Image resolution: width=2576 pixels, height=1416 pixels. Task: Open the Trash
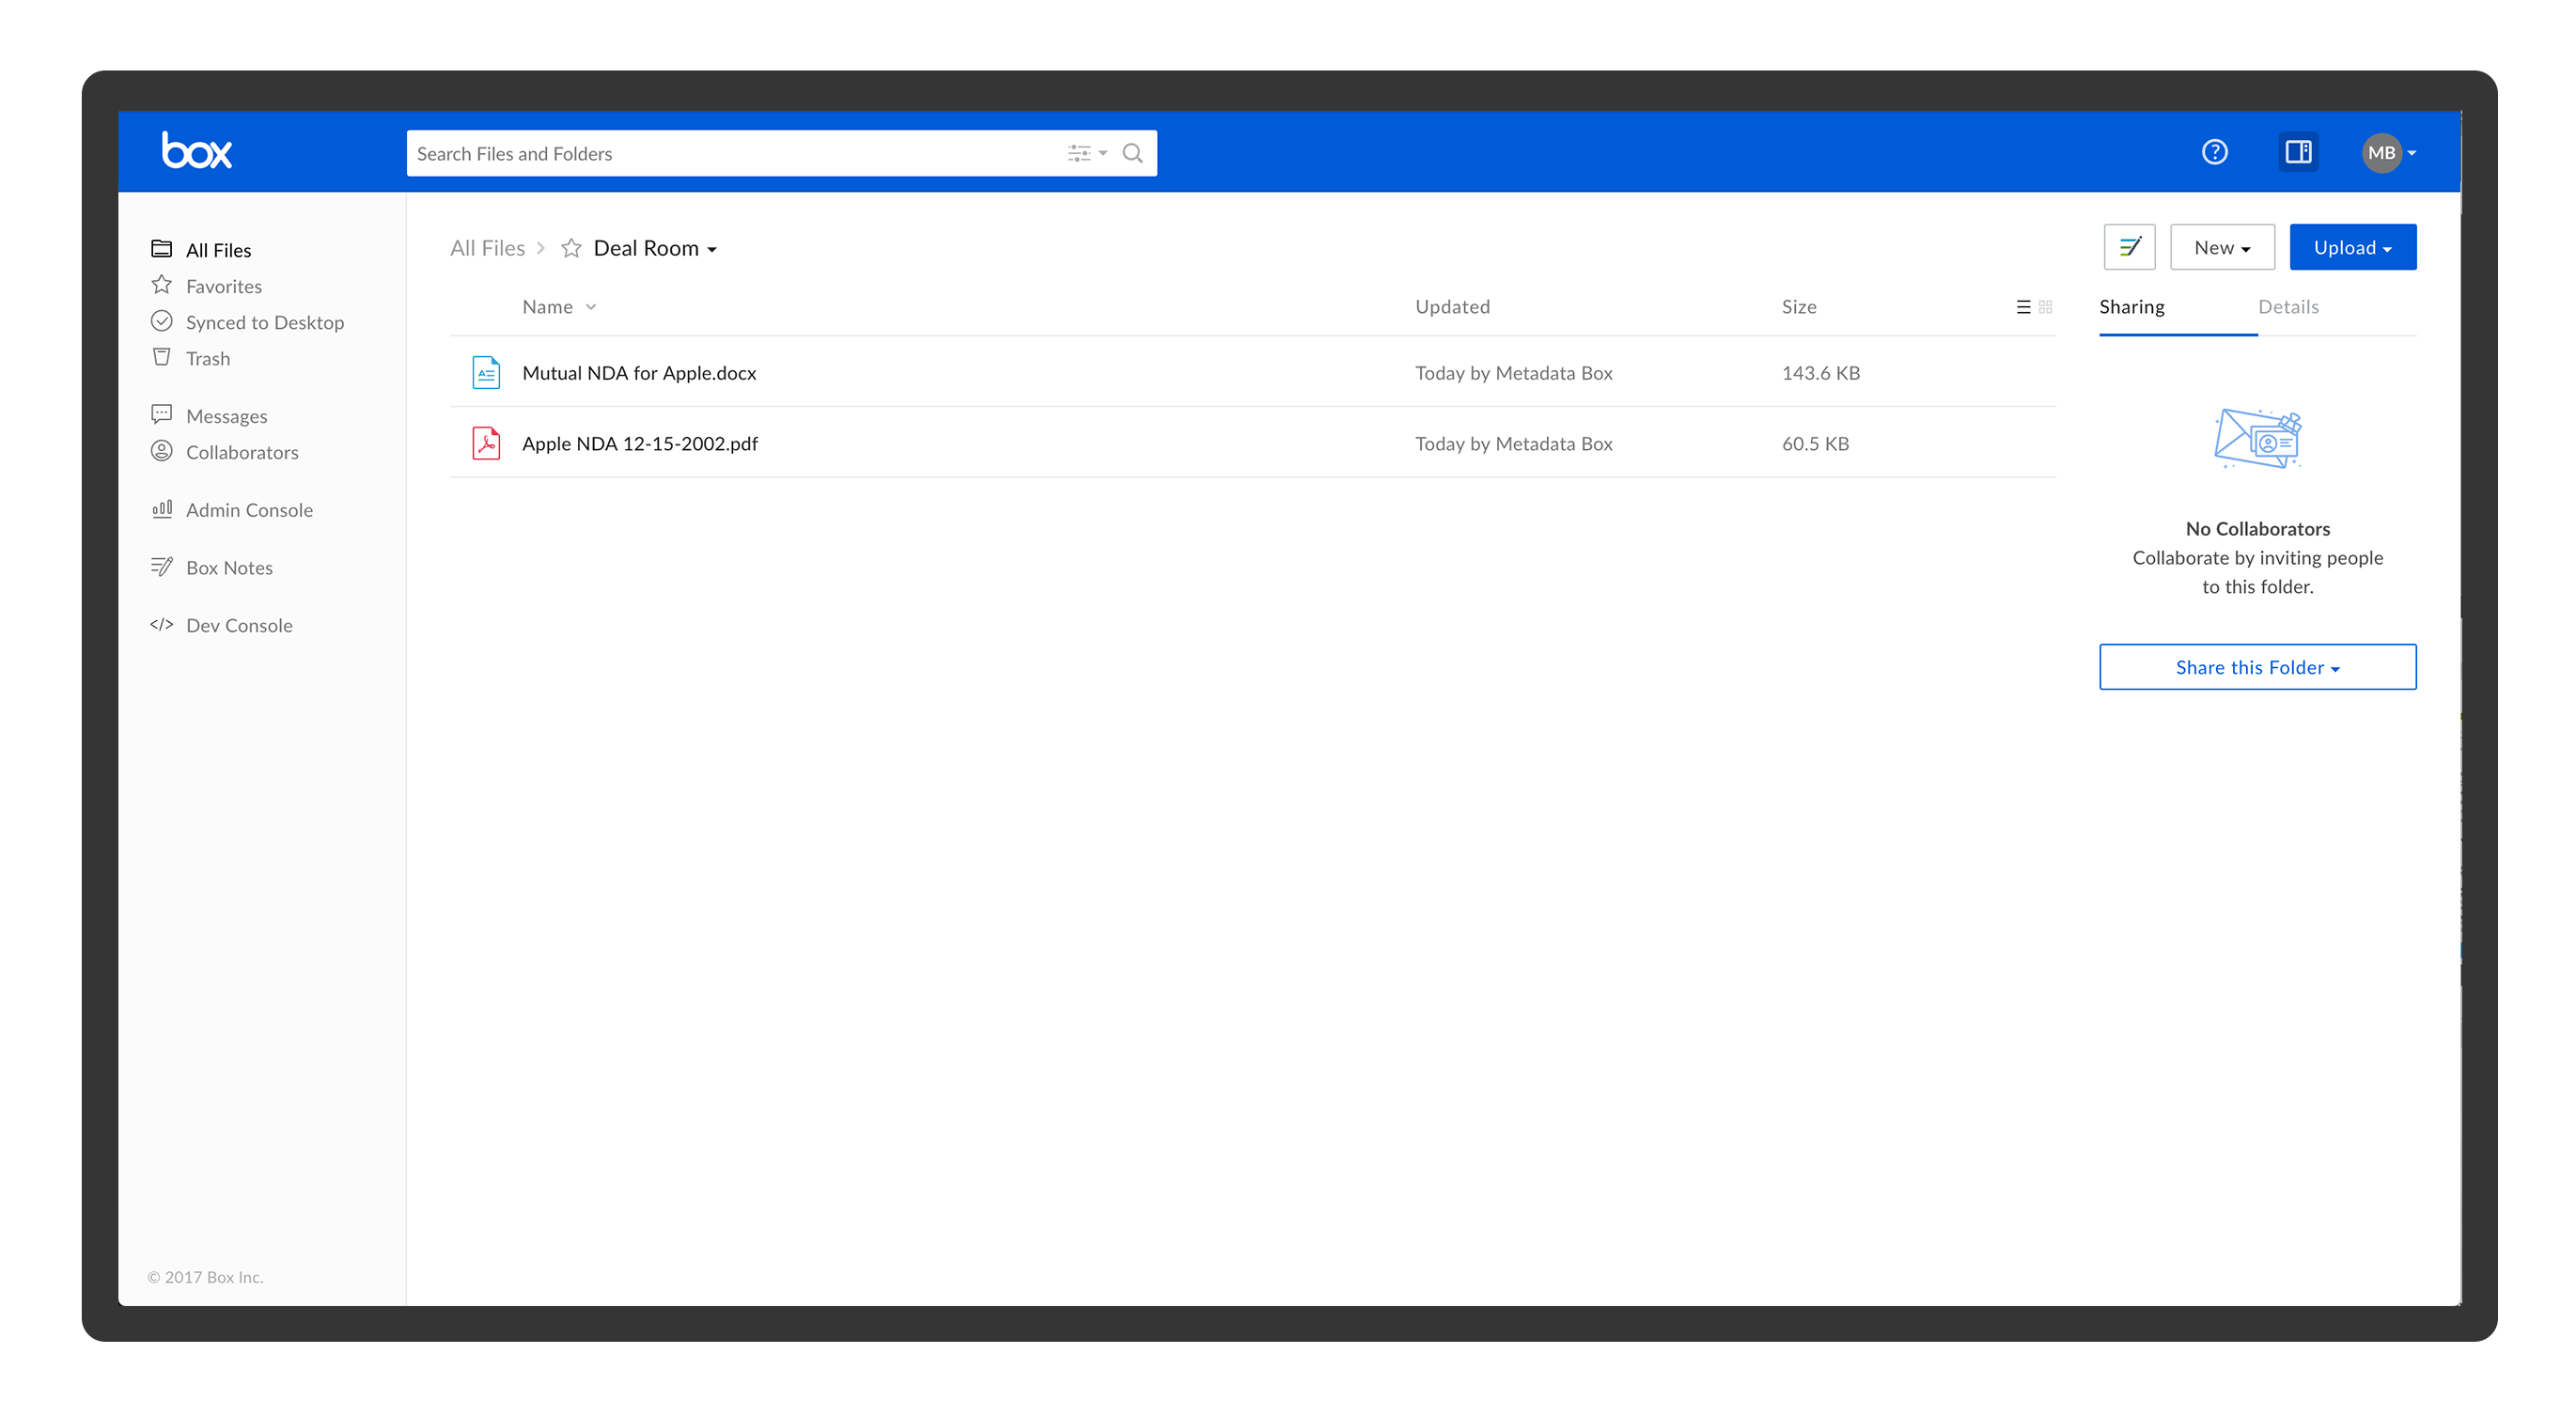(208, 358)
